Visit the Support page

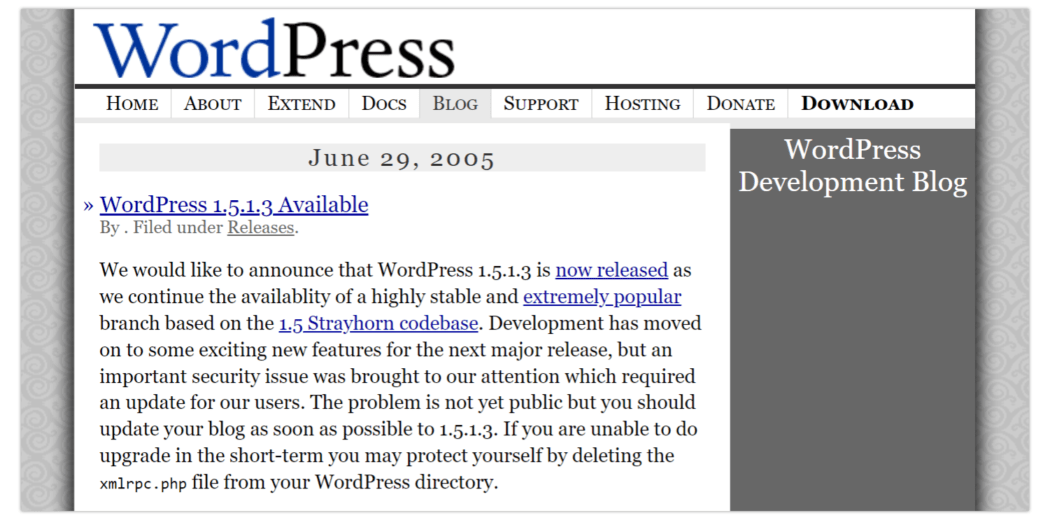point(540,104)
